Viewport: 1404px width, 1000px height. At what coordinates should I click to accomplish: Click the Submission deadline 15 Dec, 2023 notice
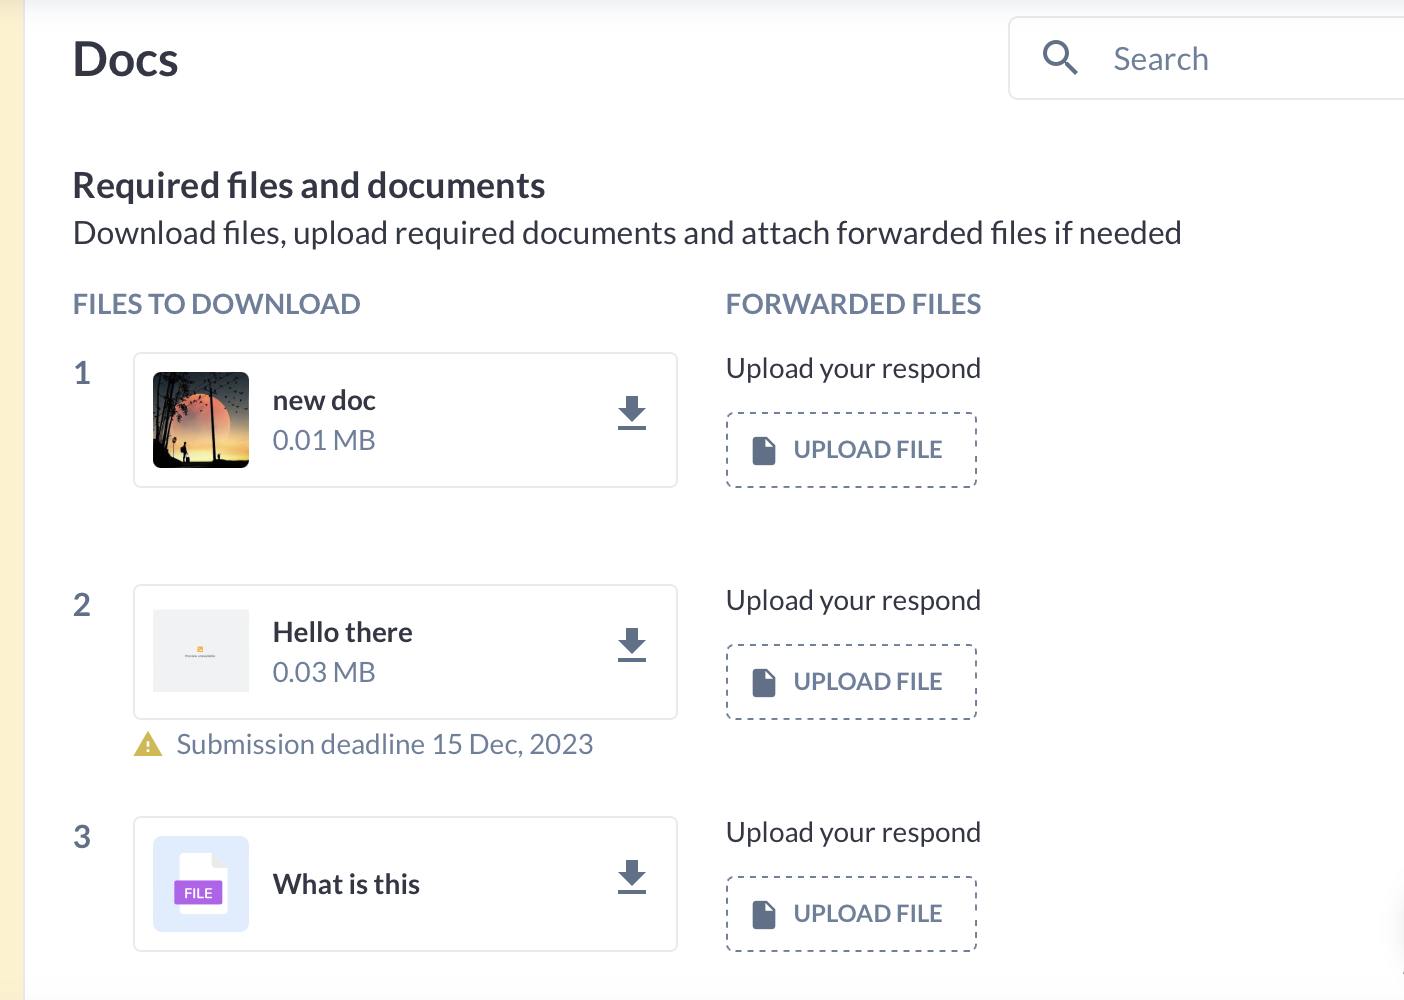384,745
